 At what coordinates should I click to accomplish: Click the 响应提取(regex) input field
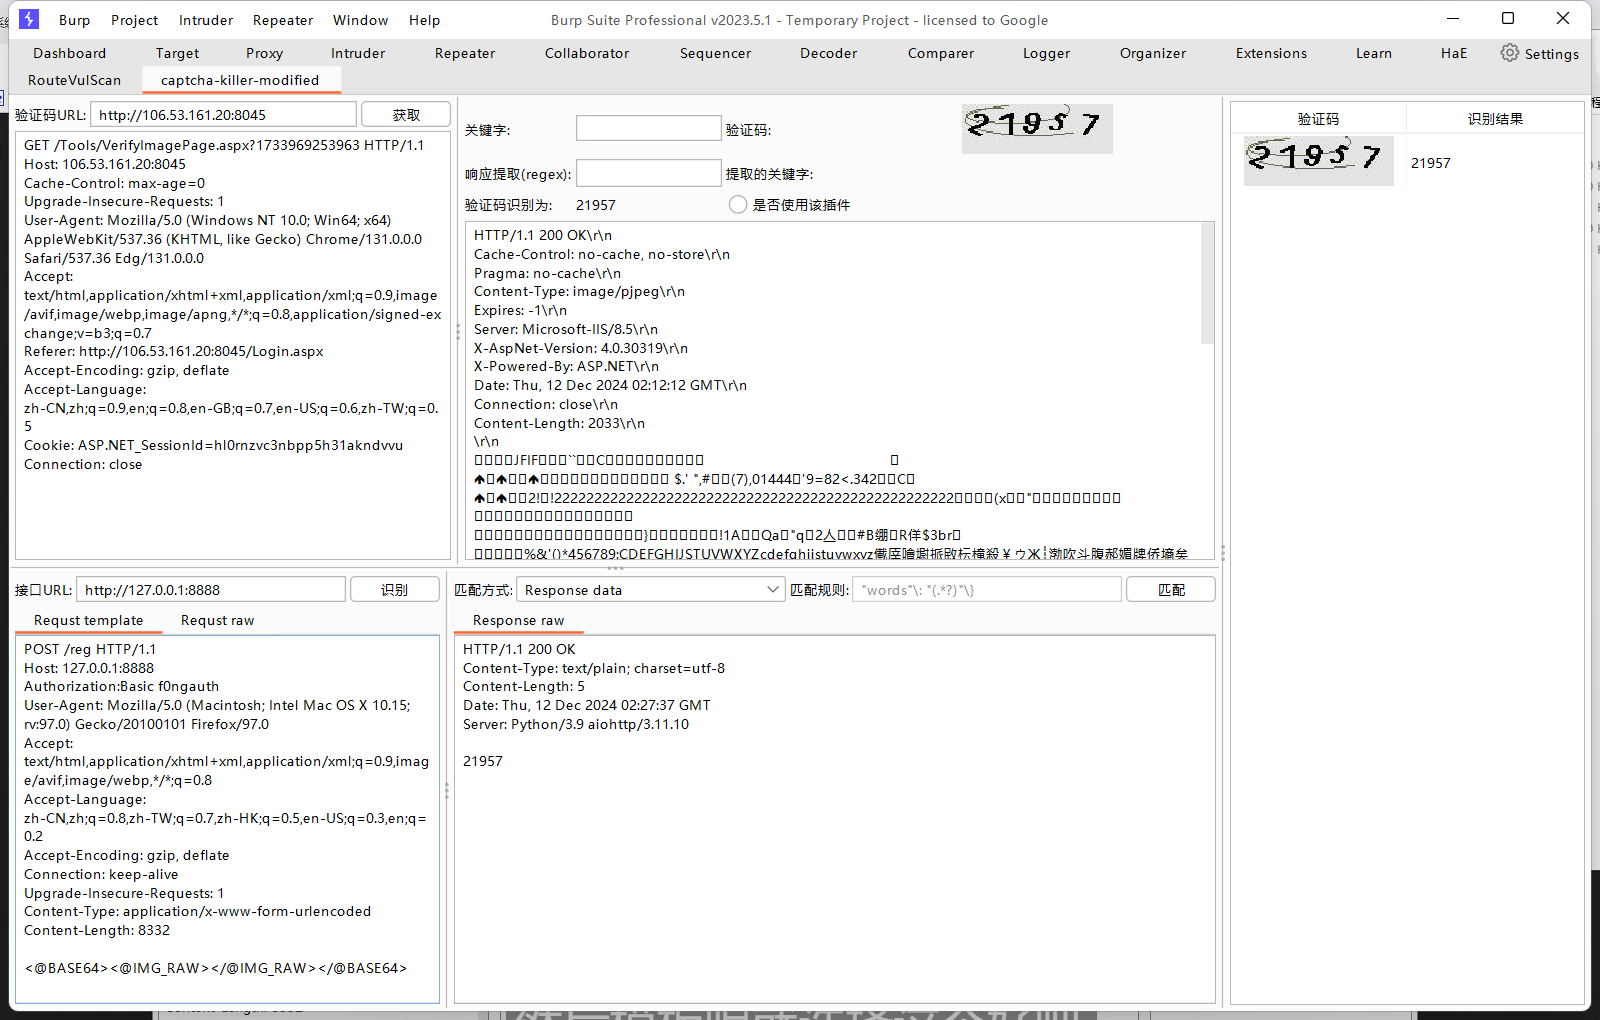pyautogui.click(x=648, y=173)
